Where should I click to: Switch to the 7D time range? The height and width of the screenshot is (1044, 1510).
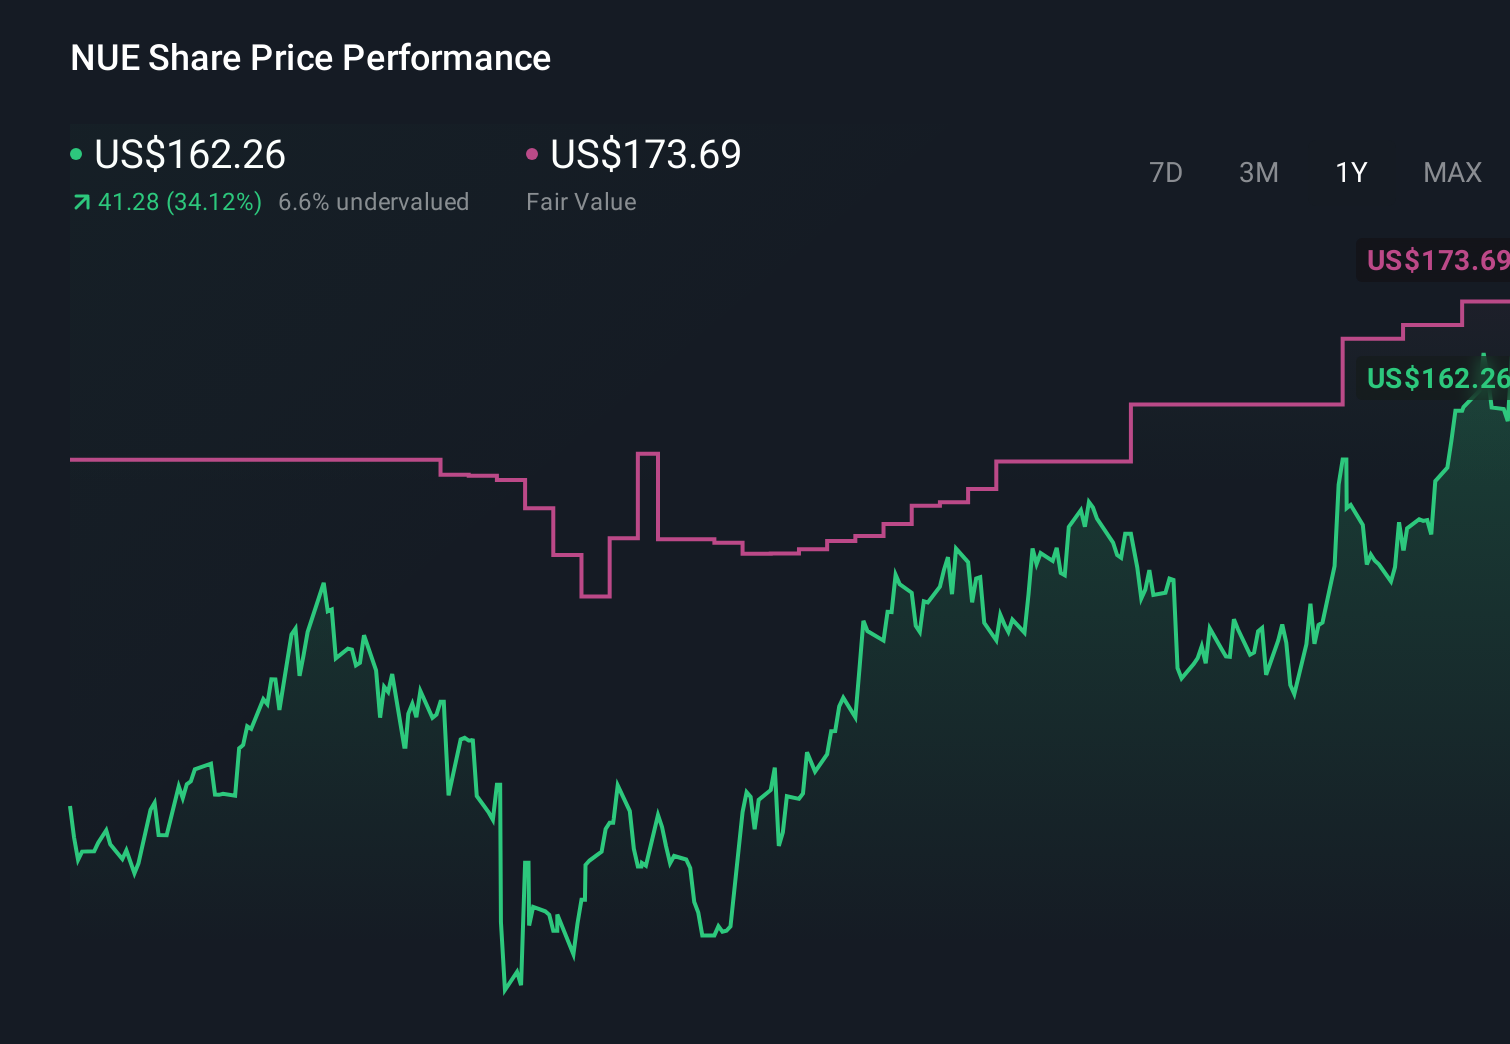tap(1166, 173)
